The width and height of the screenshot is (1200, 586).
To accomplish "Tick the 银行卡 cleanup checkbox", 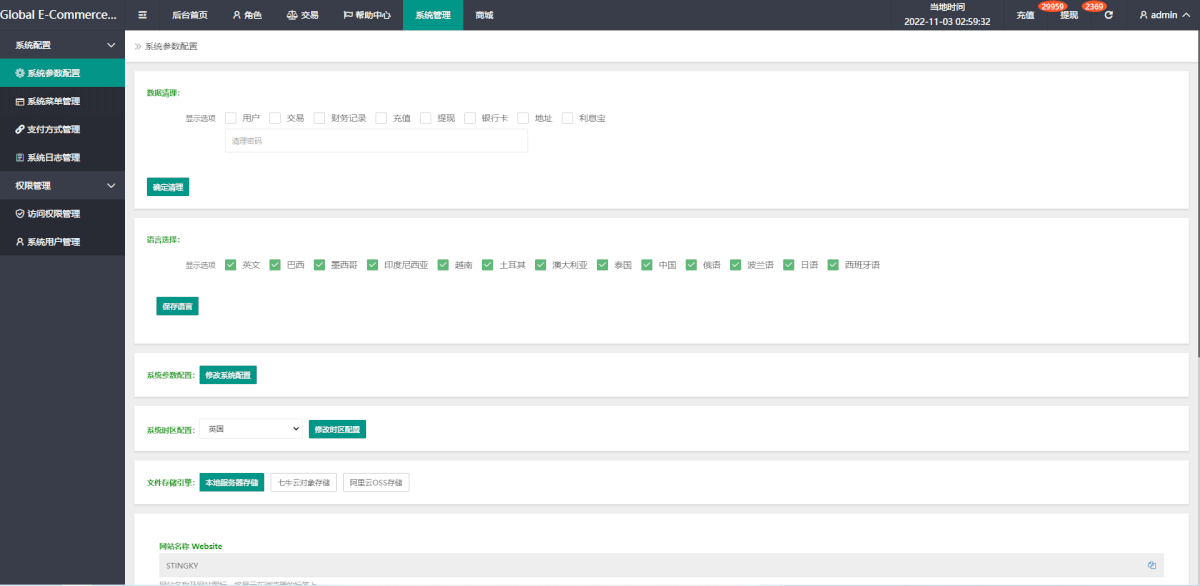I will [470, 118].
